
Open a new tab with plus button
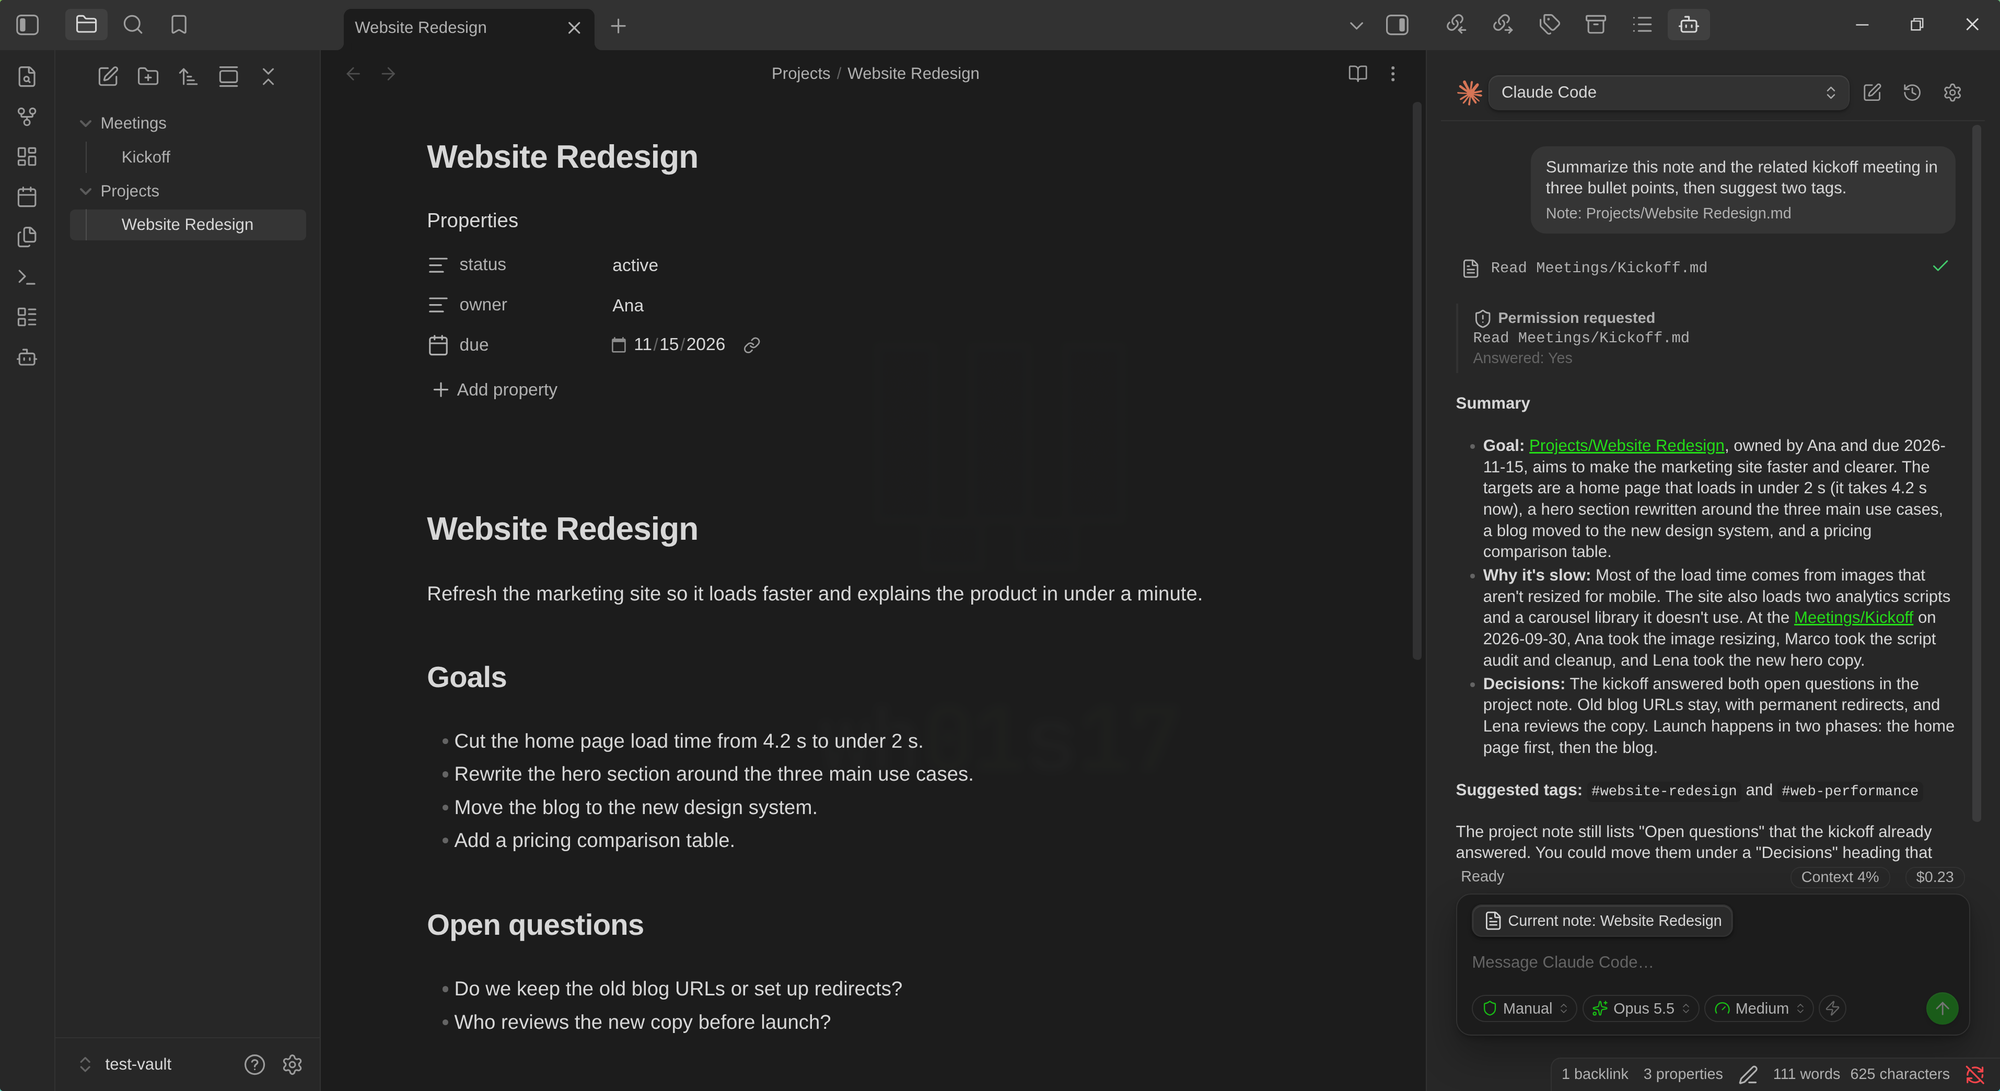click(618, 26)
